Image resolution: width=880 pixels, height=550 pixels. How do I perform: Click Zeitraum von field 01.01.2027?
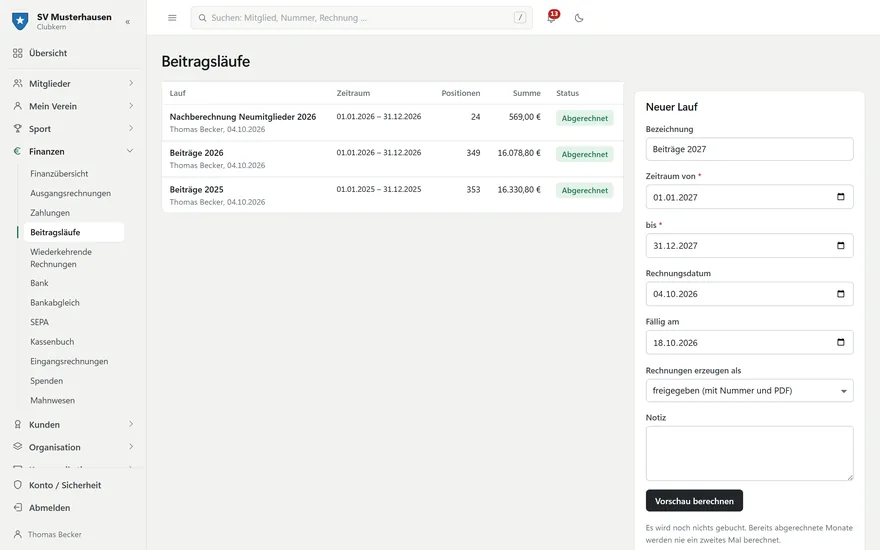749,197
